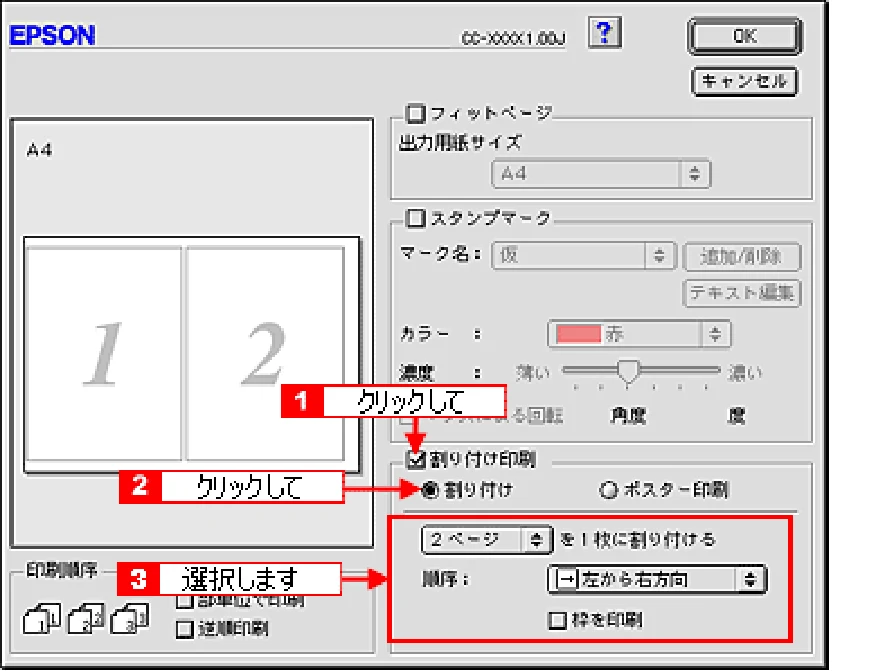
Task: Click the 濃度 density slider handle
Action: [x=628, y=372]
